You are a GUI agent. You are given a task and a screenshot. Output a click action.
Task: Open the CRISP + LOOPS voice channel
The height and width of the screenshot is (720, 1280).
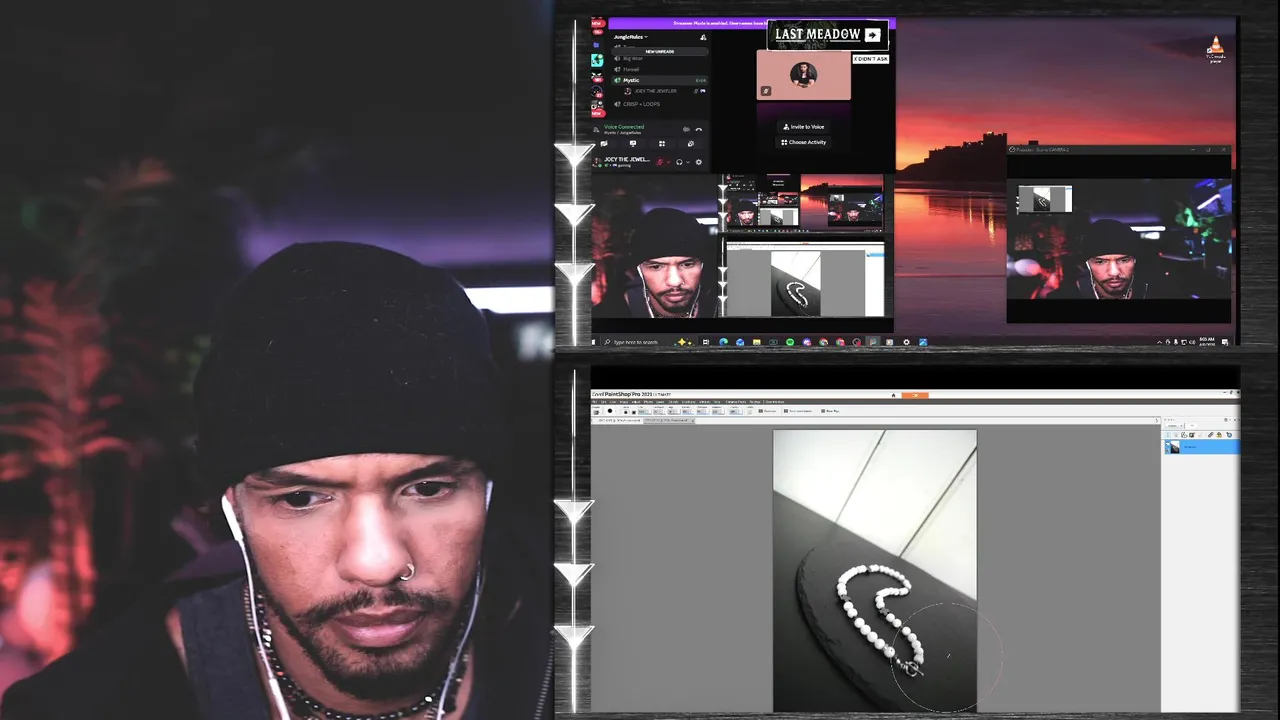pyautogui.click(x=660, y=104)
